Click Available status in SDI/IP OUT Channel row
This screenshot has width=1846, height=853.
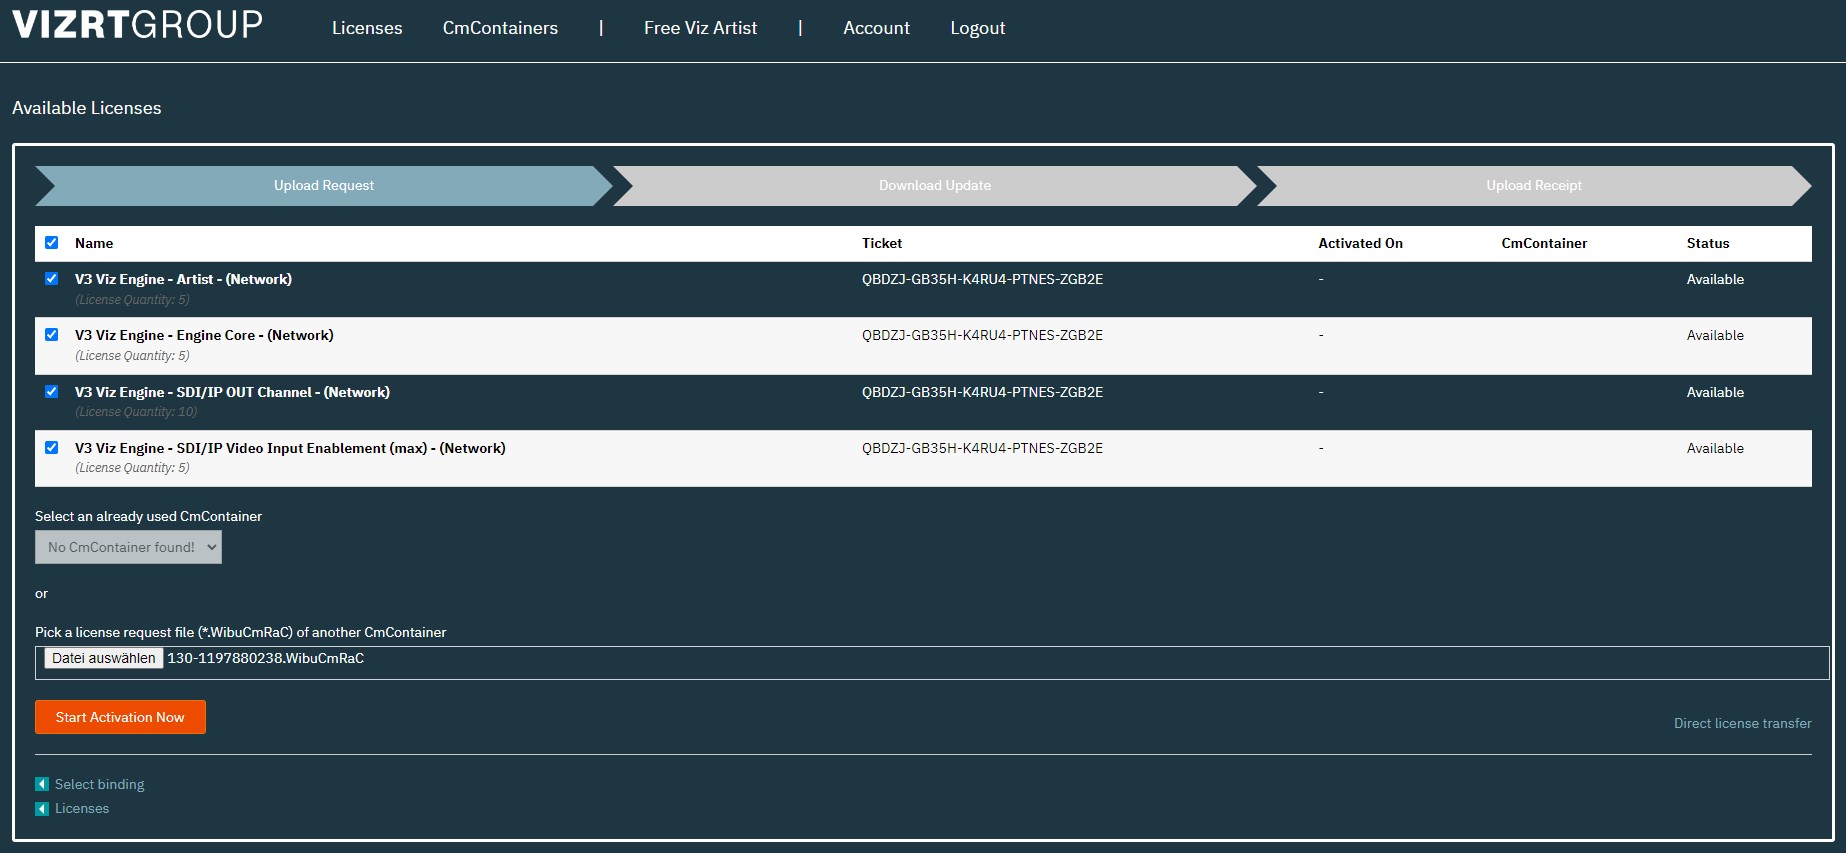(1715, 392)
